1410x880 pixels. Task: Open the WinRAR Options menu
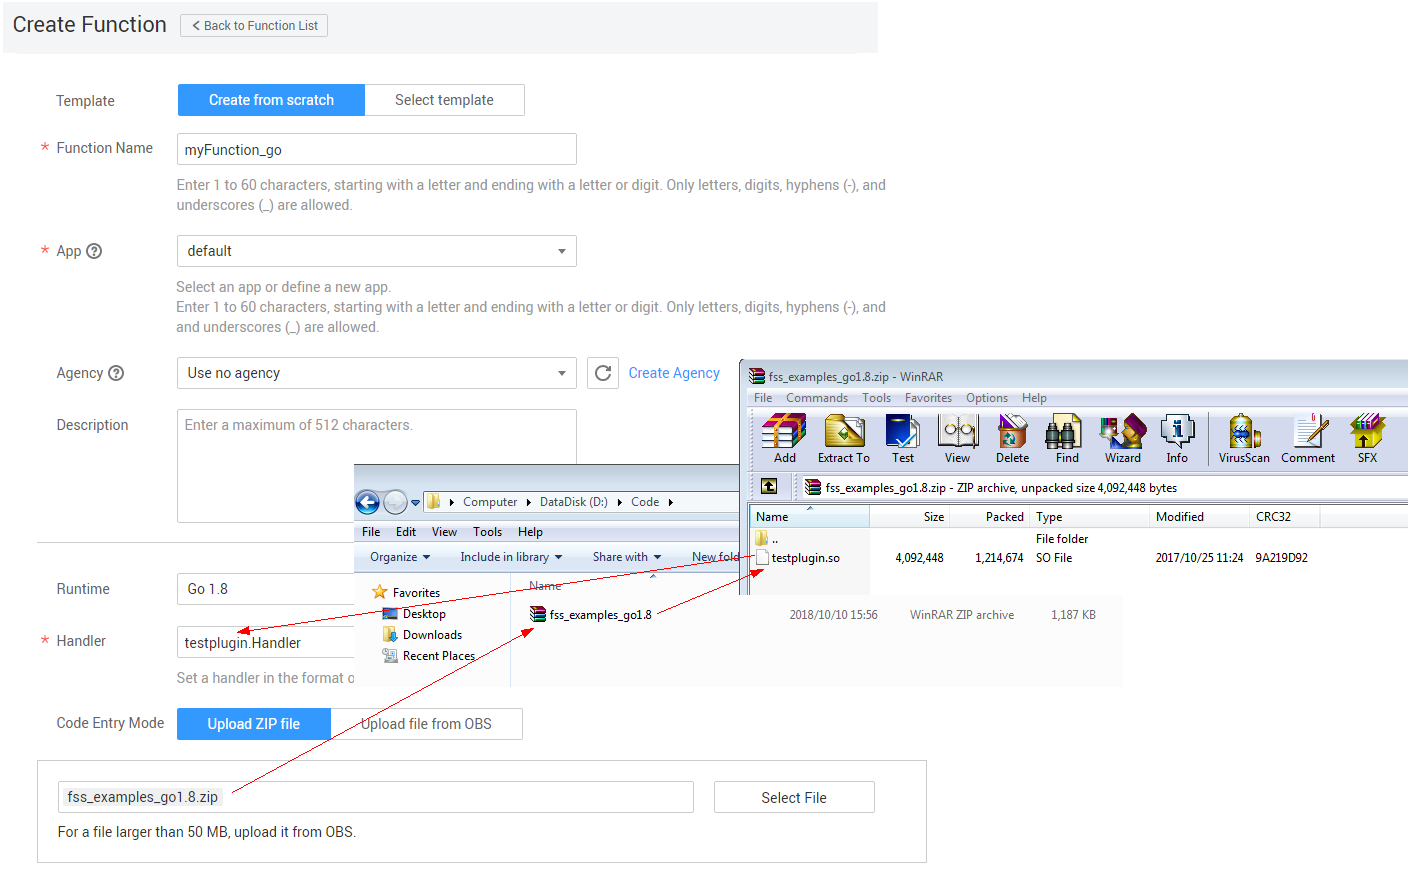pos(987,398)
